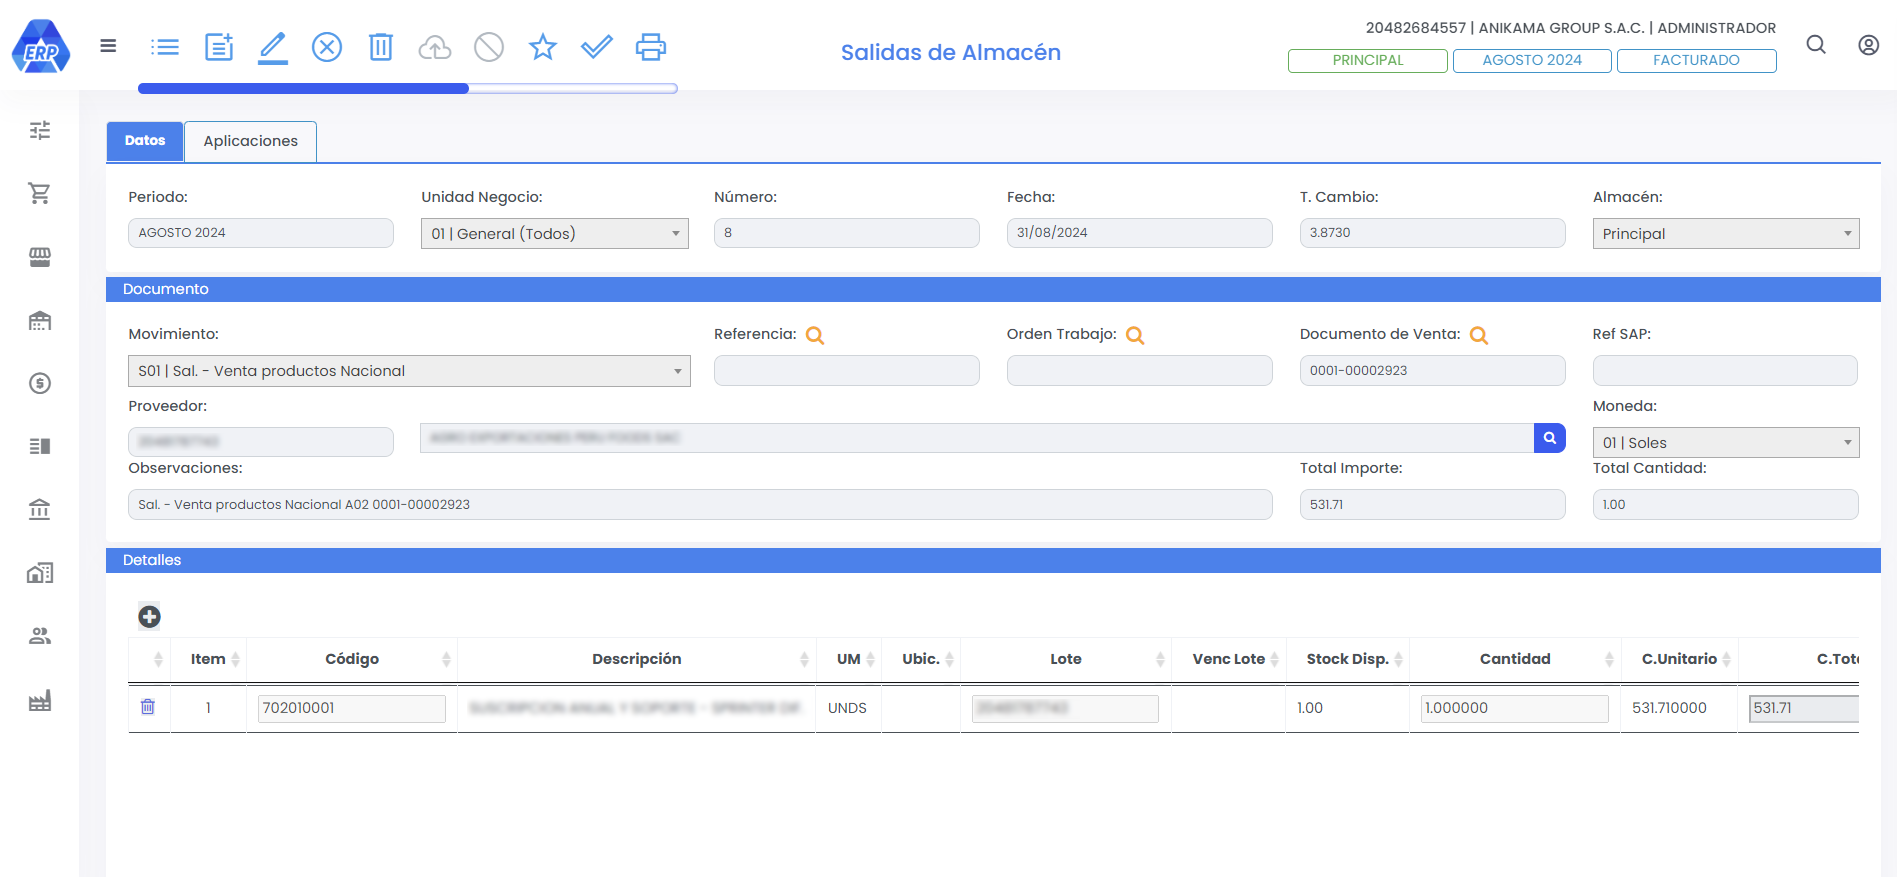The height and width of the screenshot is (877, 1897).
Task: Open the factory production sidebar module
Action: coord(40,700)
